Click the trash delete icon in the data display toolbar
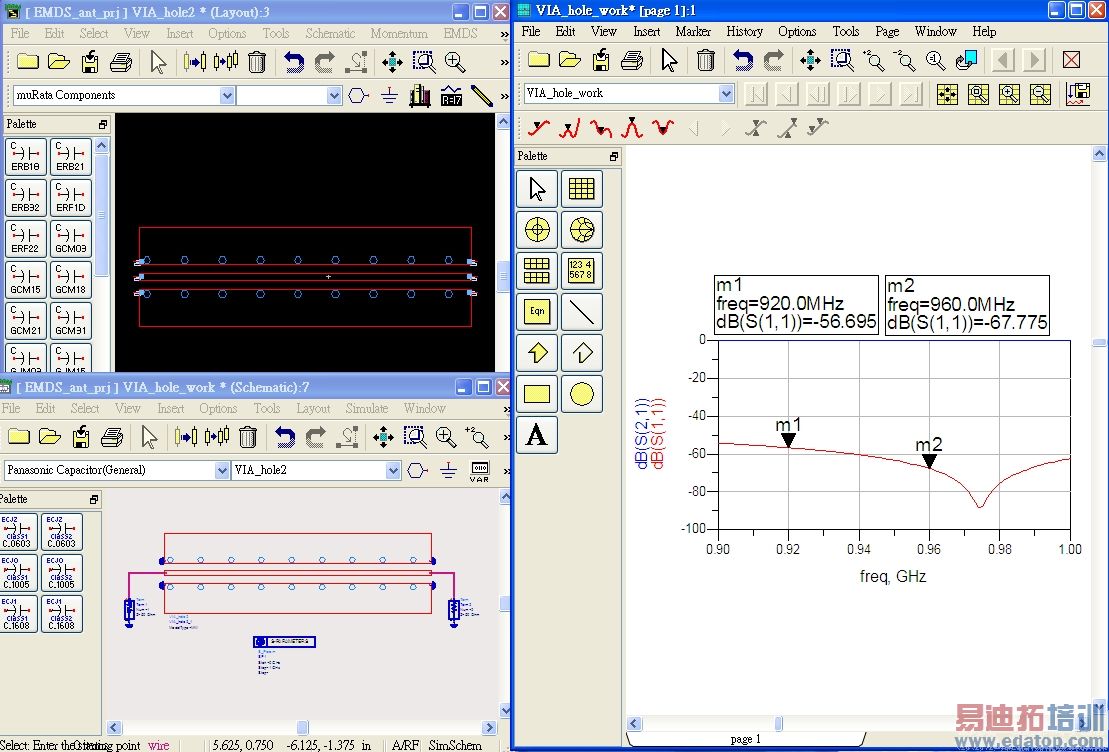Screen dimensions: 1109x752 [x=706, y=60]
